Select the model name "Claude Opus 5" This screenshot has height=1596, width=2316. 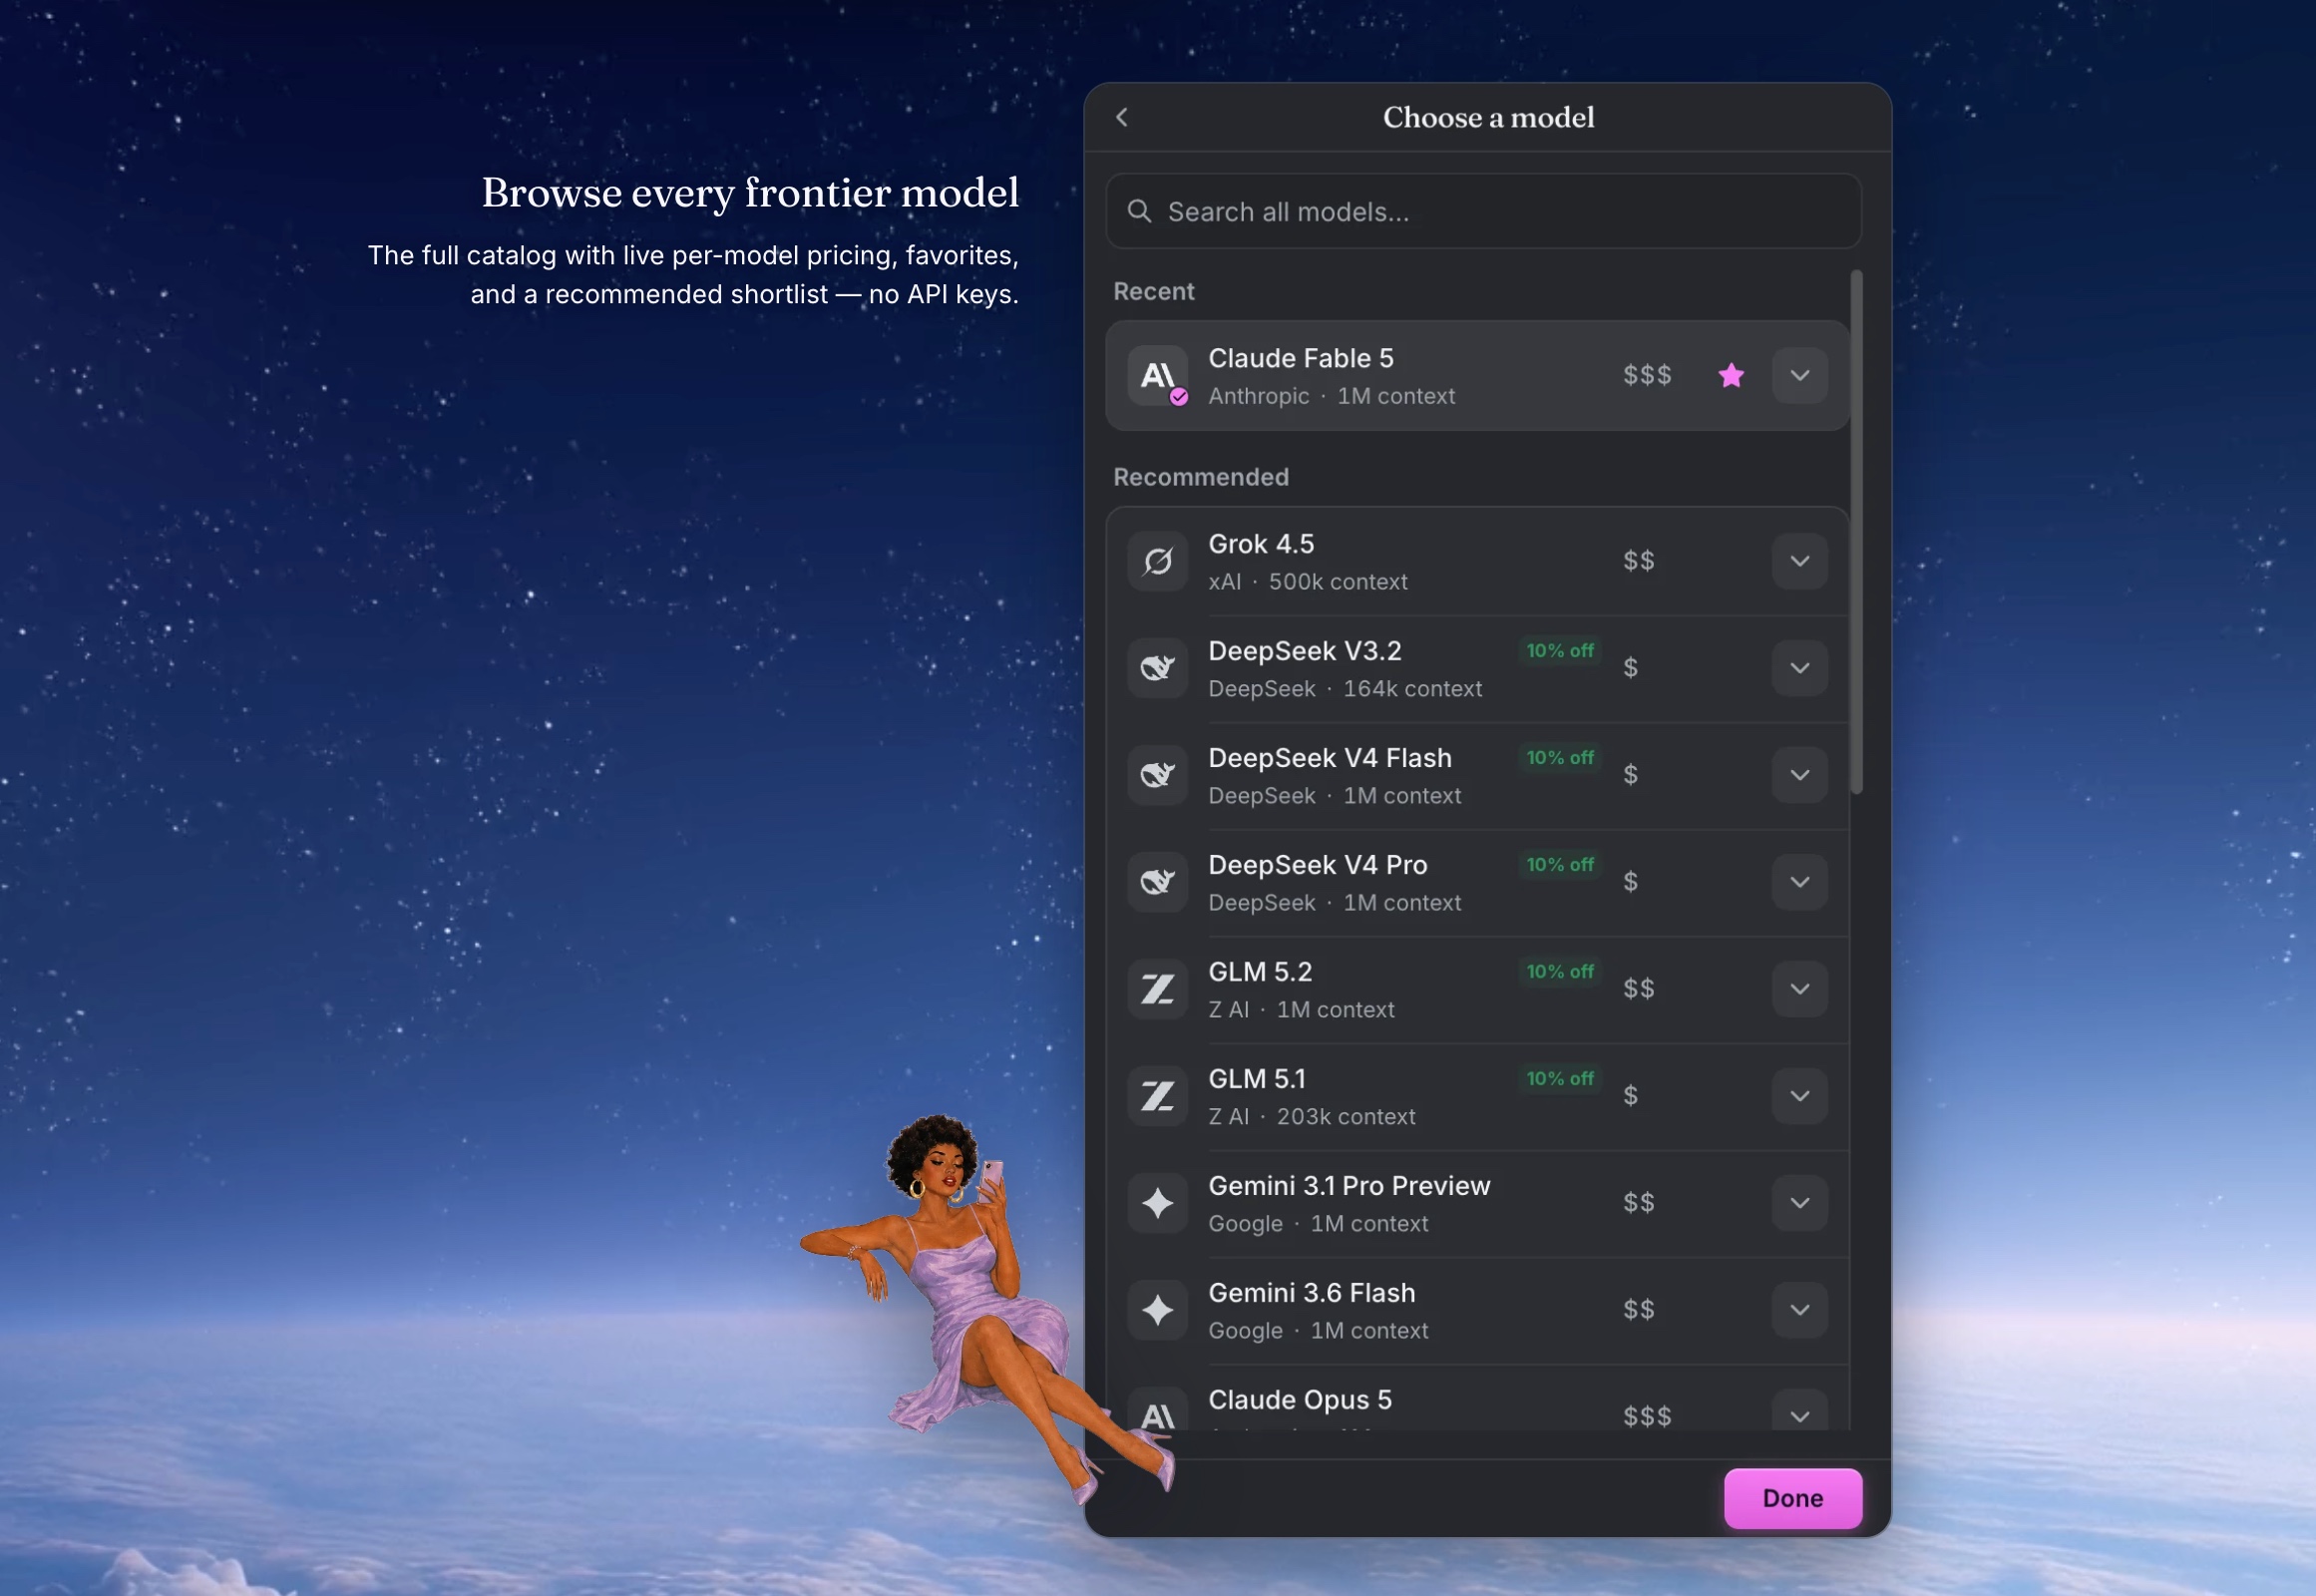click(1300, 1400)
